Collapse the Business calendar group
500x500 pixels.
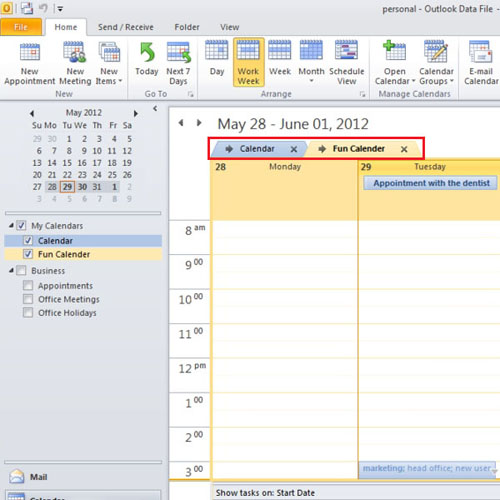pyautogui.click(x=11, y=270)
